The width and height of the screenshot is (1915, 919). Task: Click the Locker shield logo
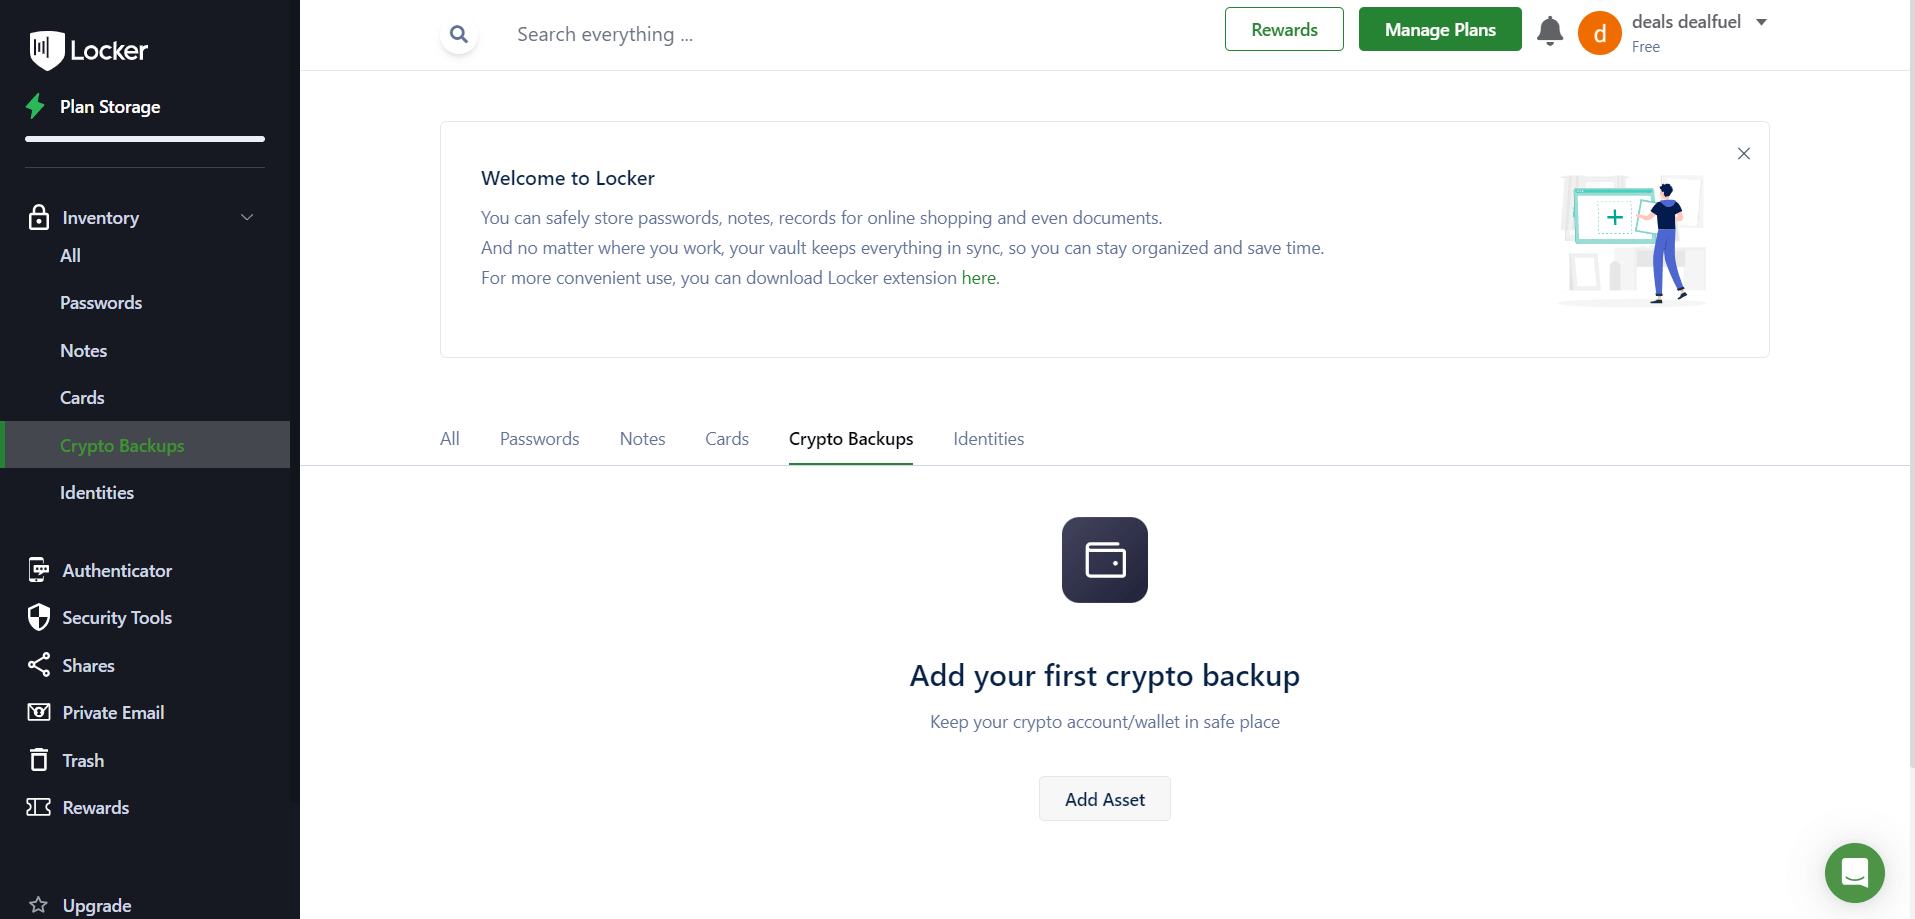click(x=46, y=50)
